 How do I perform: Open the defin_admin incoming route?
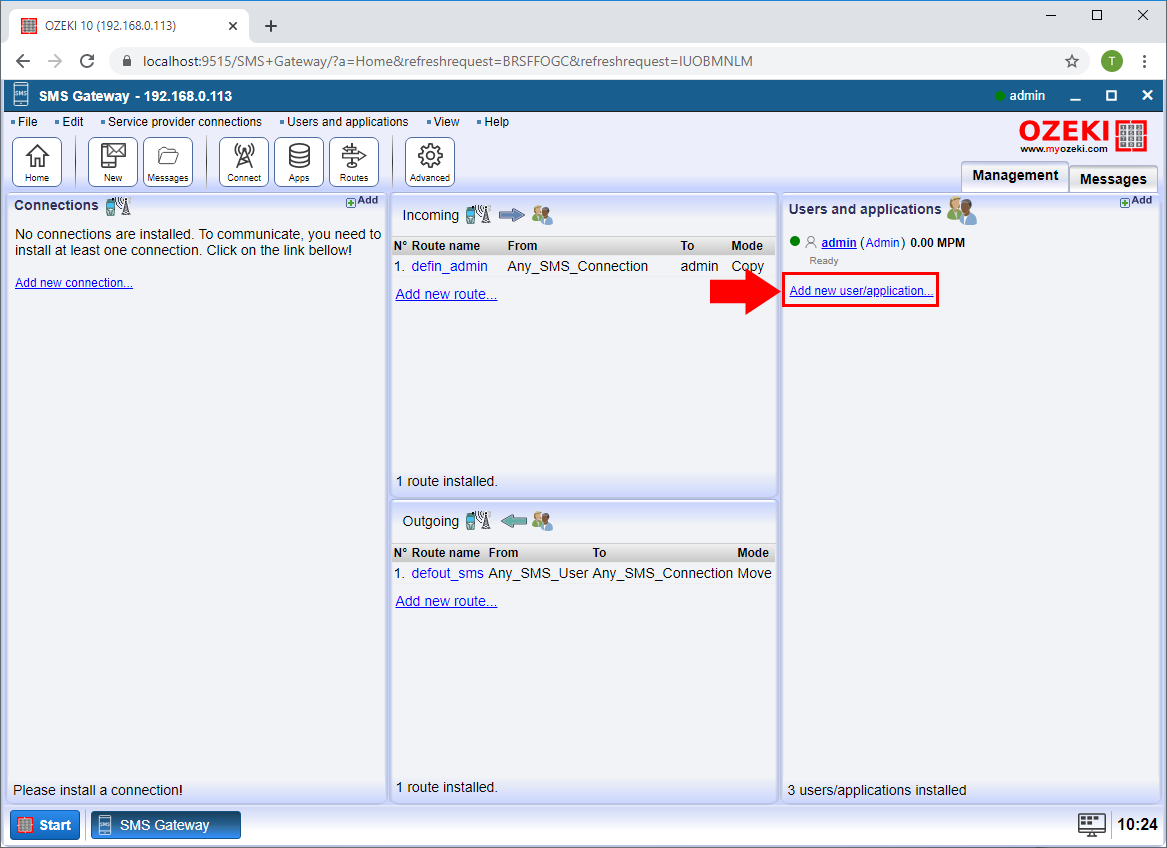pyautogui.click(x=450, y=267)
